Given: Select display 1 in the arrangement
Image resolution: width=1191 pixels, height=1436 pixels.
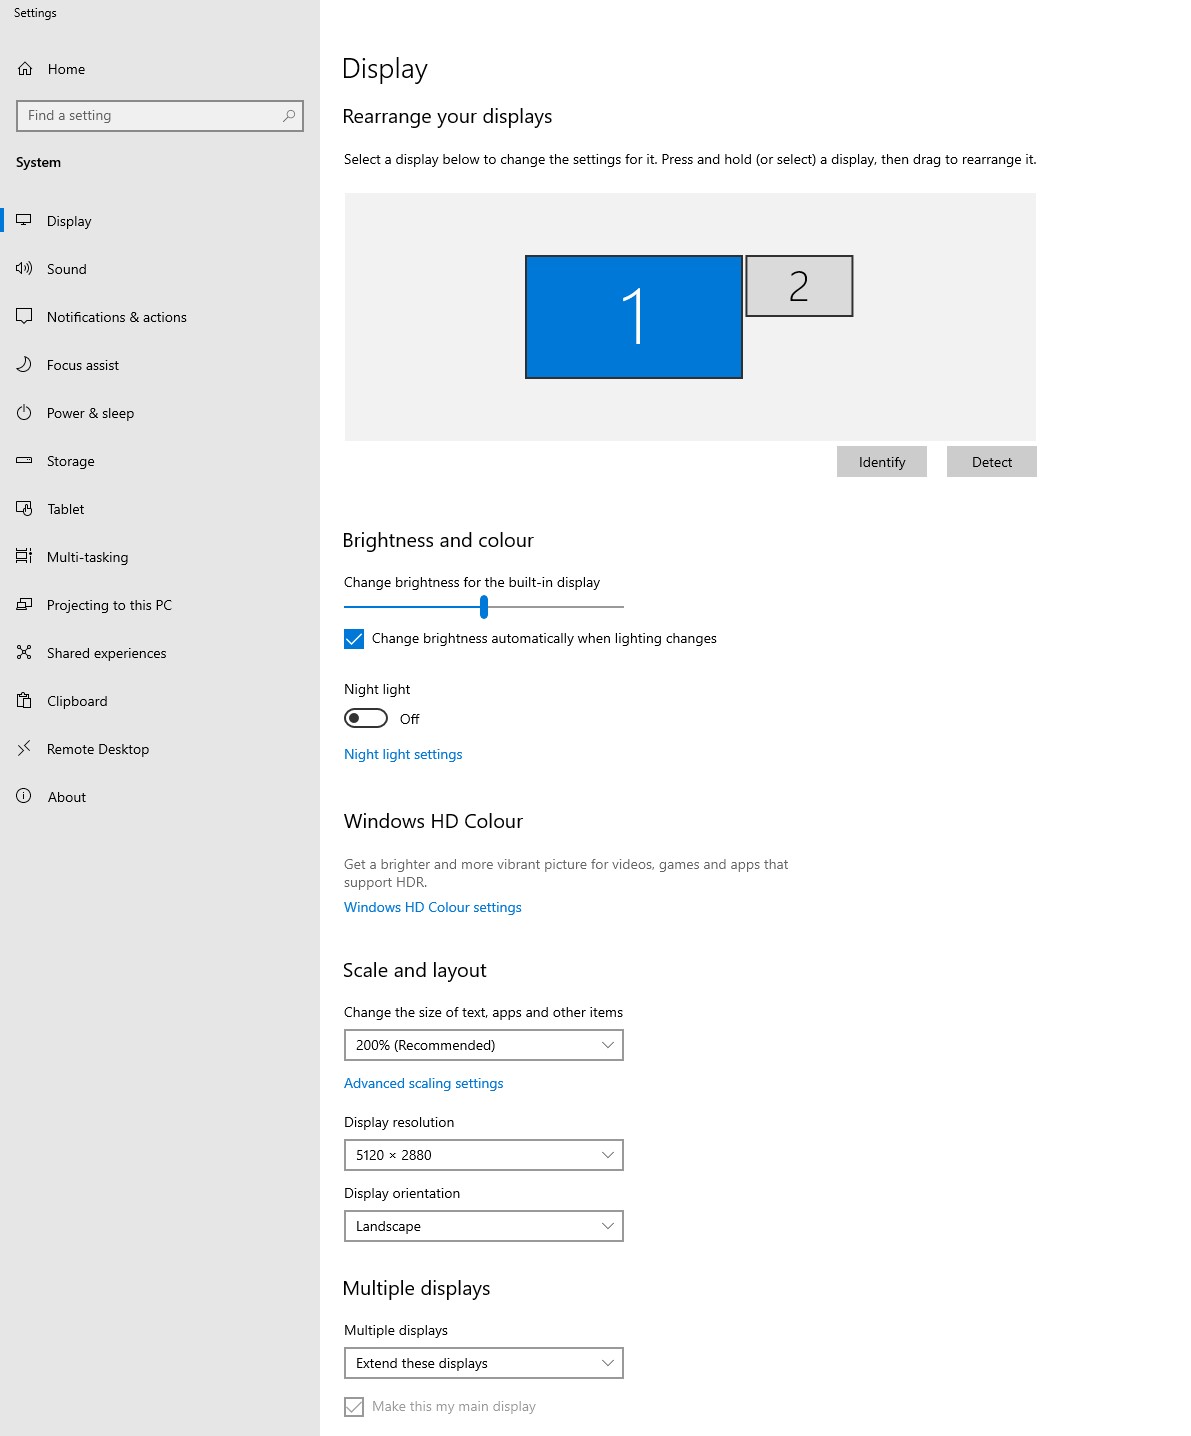Looking at the screenshot, I should tap(634, 317).
